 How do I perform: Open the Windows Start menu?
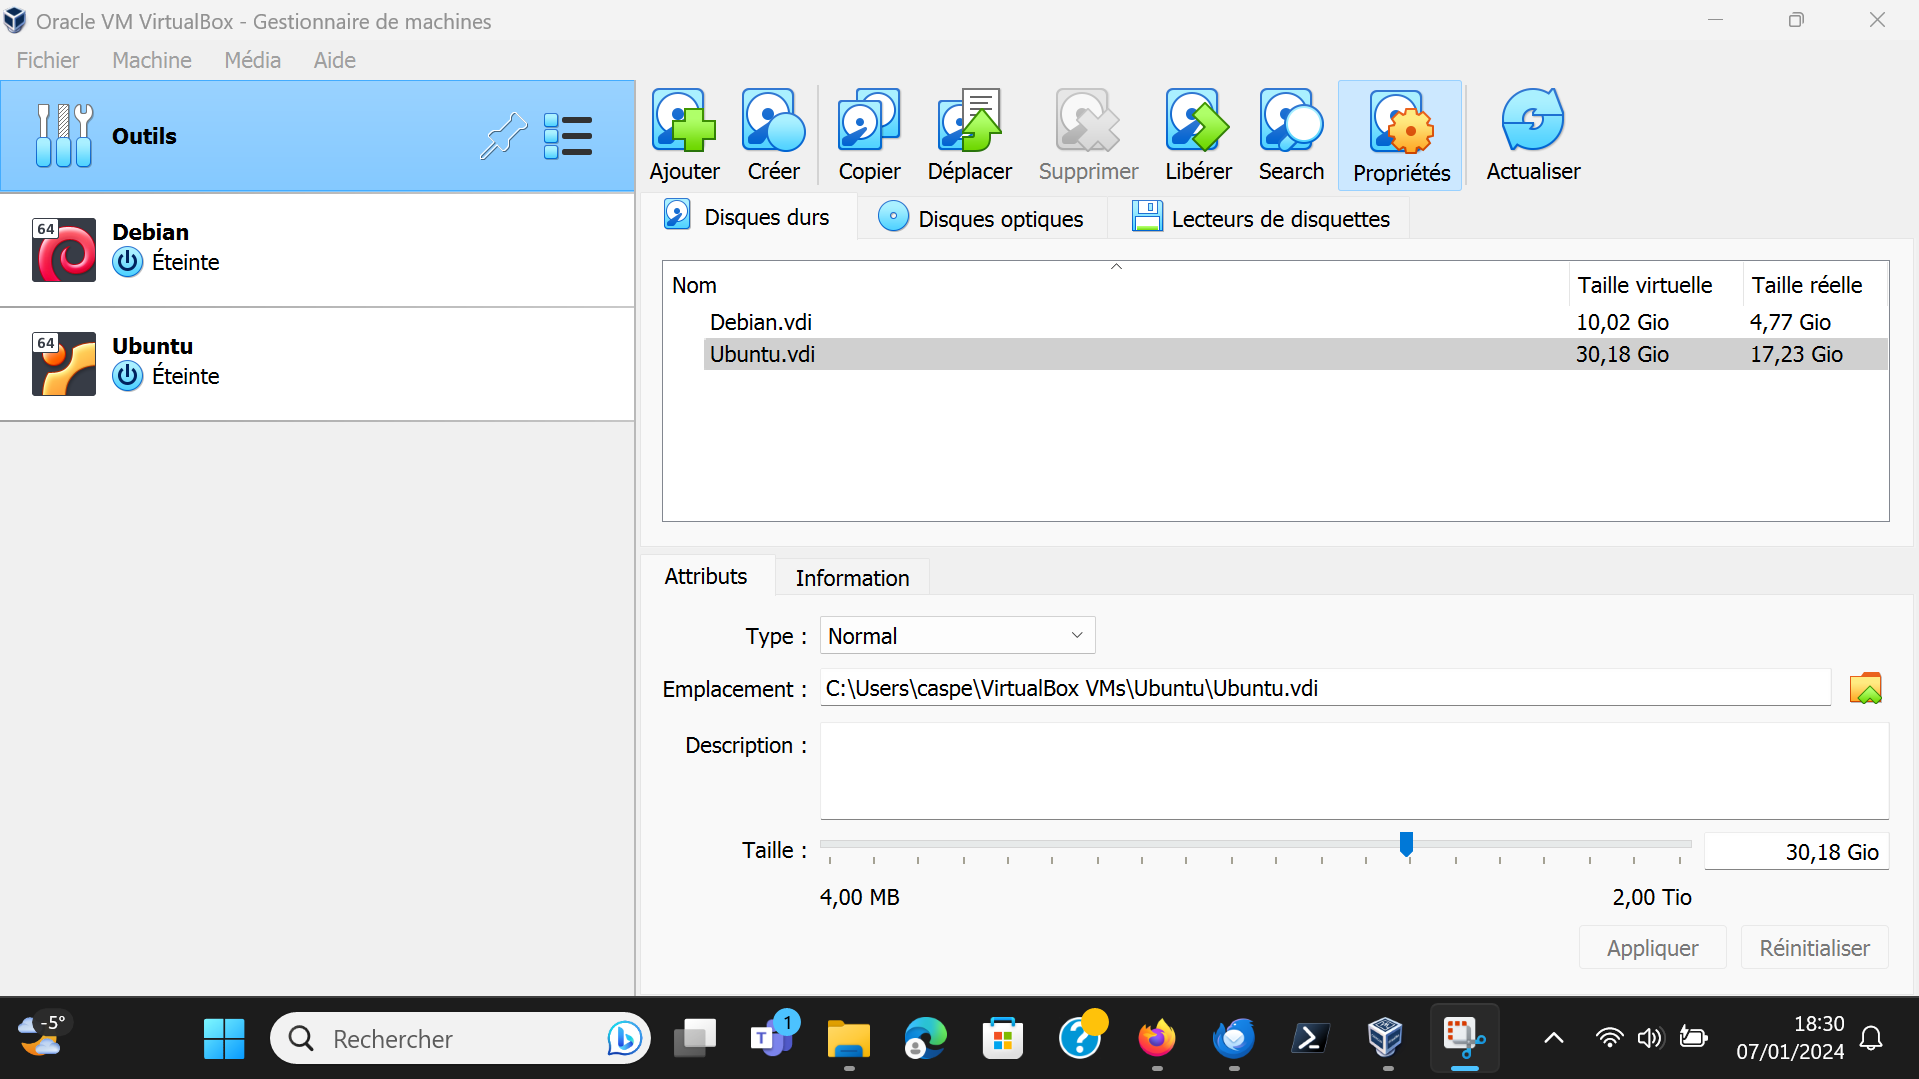coord(223,1039)
